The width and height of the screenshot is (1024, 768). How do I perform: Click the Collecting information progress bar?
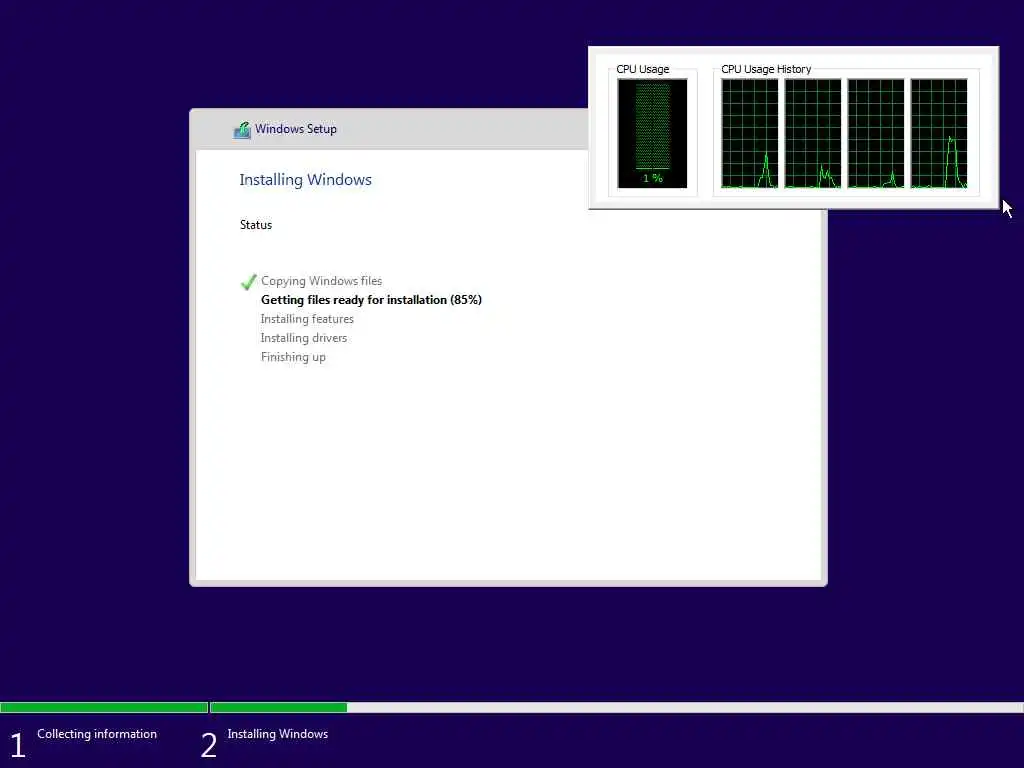(104, 707)
